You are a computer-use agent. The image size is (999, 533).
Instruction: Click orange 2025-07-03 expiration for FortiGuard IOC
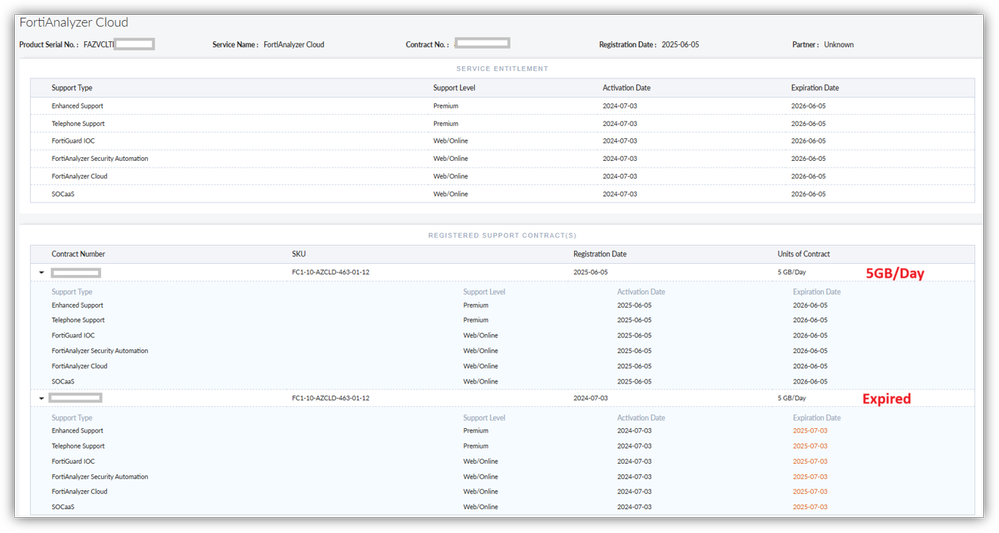point(810,462)
